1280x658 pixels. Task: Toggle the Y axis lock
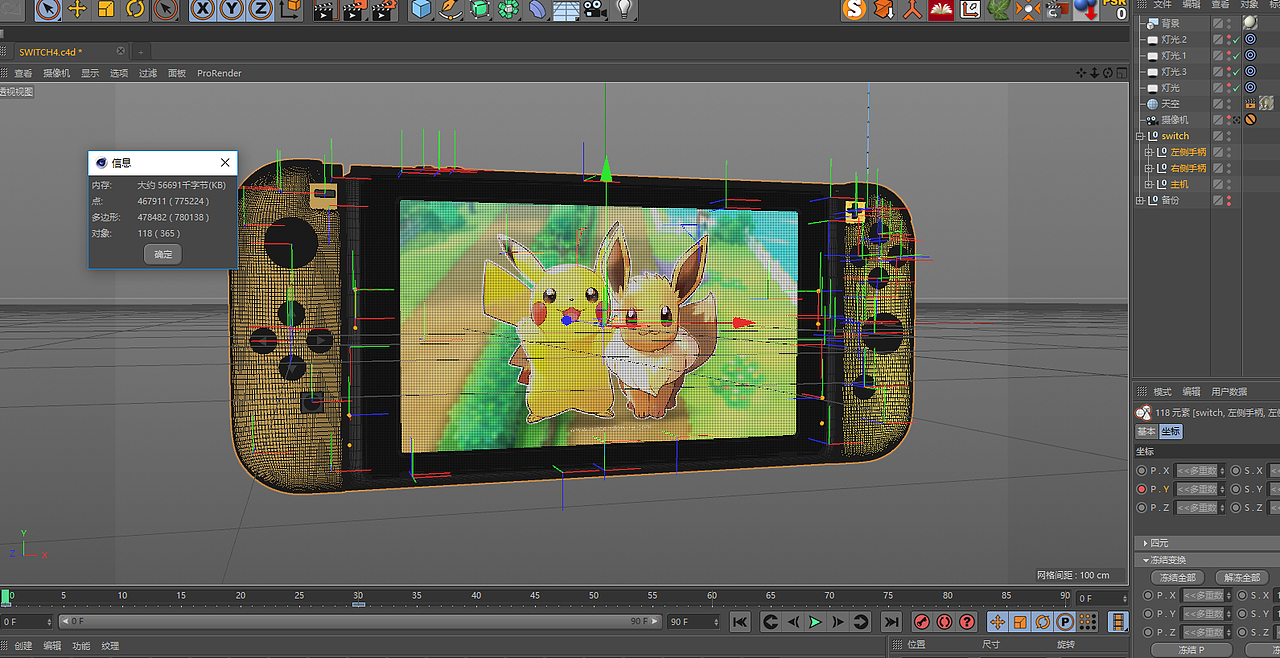click(x=232, y=9)
